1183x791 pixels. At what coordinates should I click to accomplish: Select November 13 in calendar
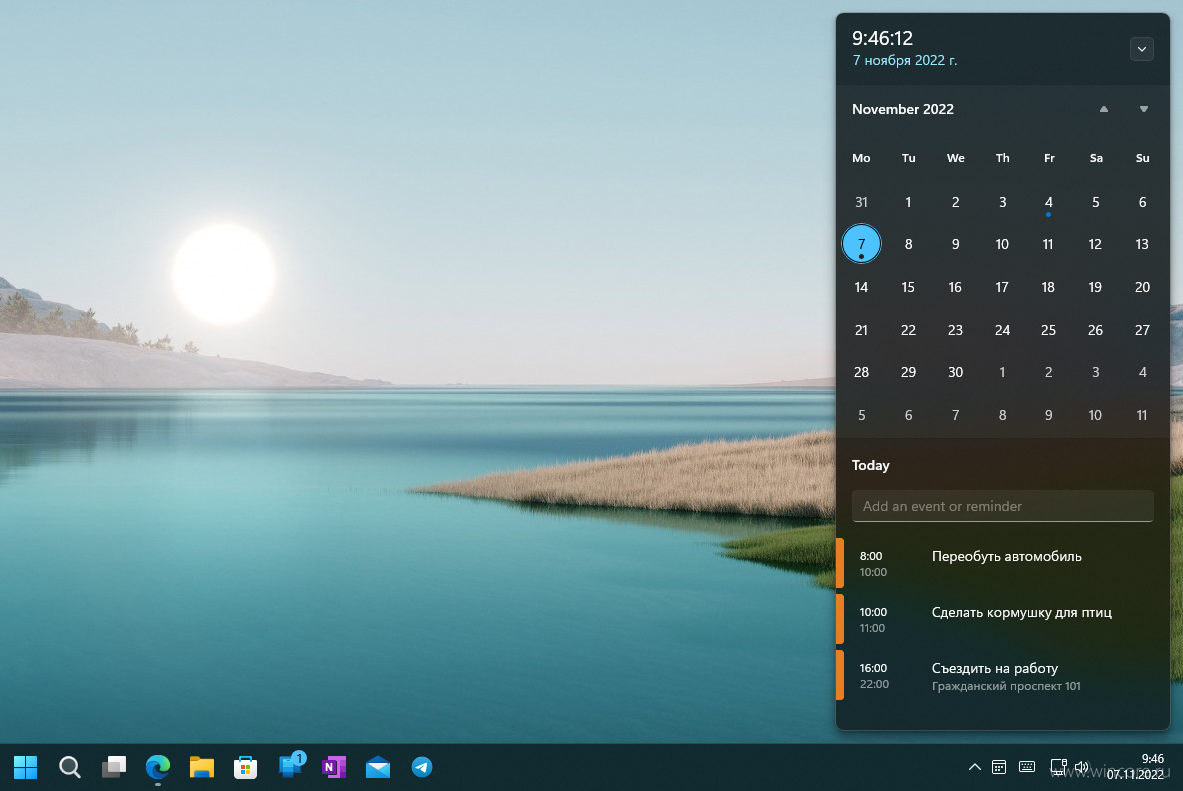(1142, 244)
